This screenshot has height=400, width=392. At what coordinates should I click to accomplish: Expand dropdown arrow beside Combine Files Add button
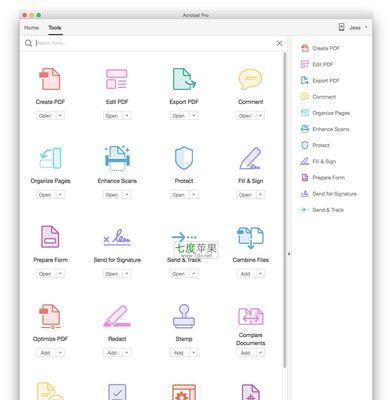260,274
